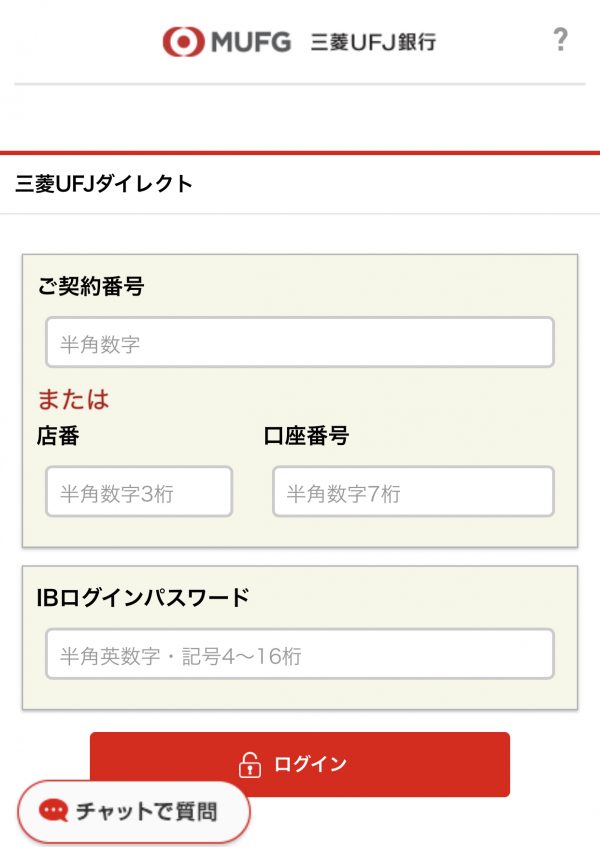Open help via the question mark icon

click(x=561, y=39)
